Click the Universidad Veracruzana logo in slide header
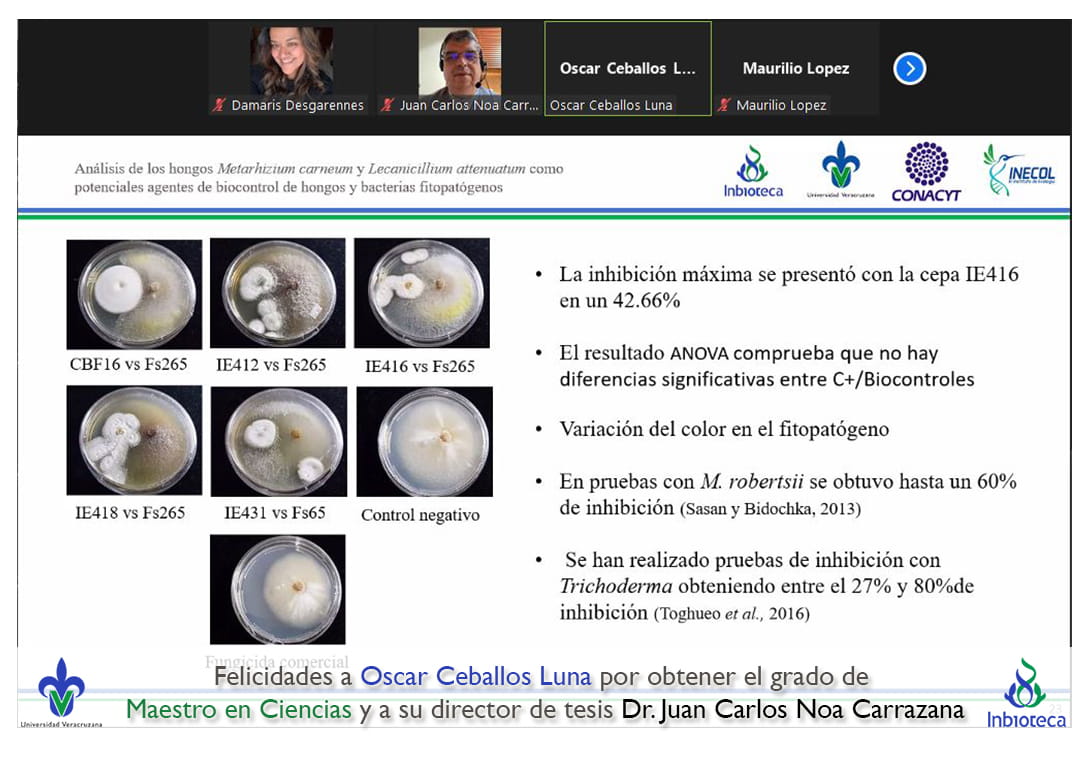Screen dimensions: 1090x760 [x=840, y=168]
